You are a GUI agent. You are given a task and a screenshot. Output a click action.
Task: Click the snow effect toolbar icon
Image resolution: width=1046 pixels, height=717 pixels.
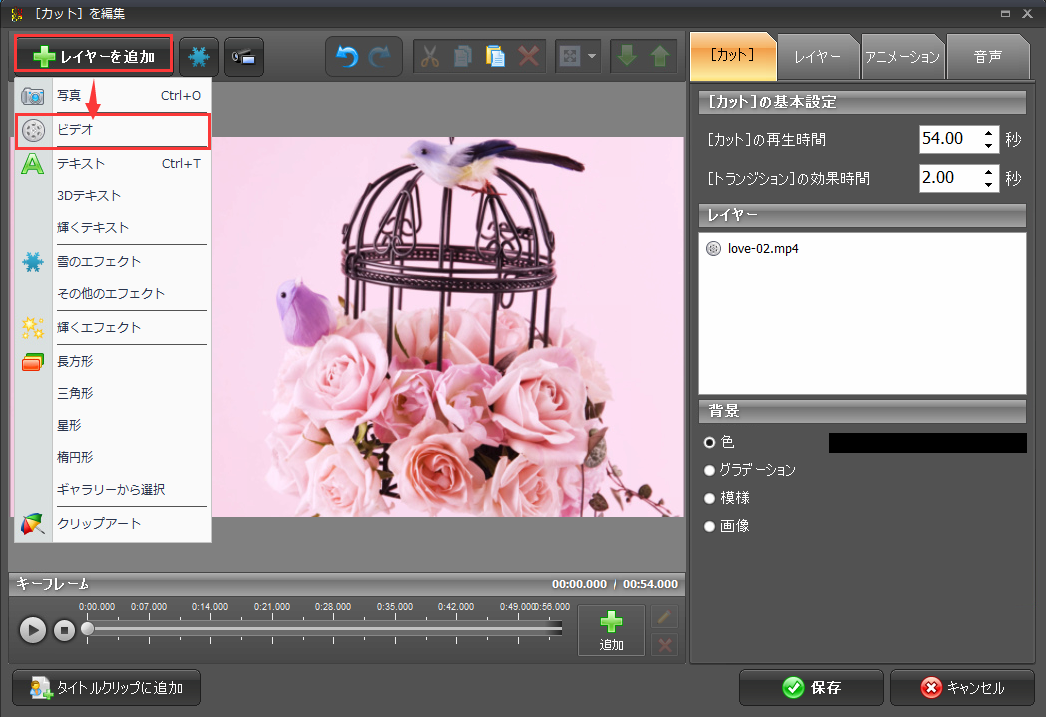(199, 57)
